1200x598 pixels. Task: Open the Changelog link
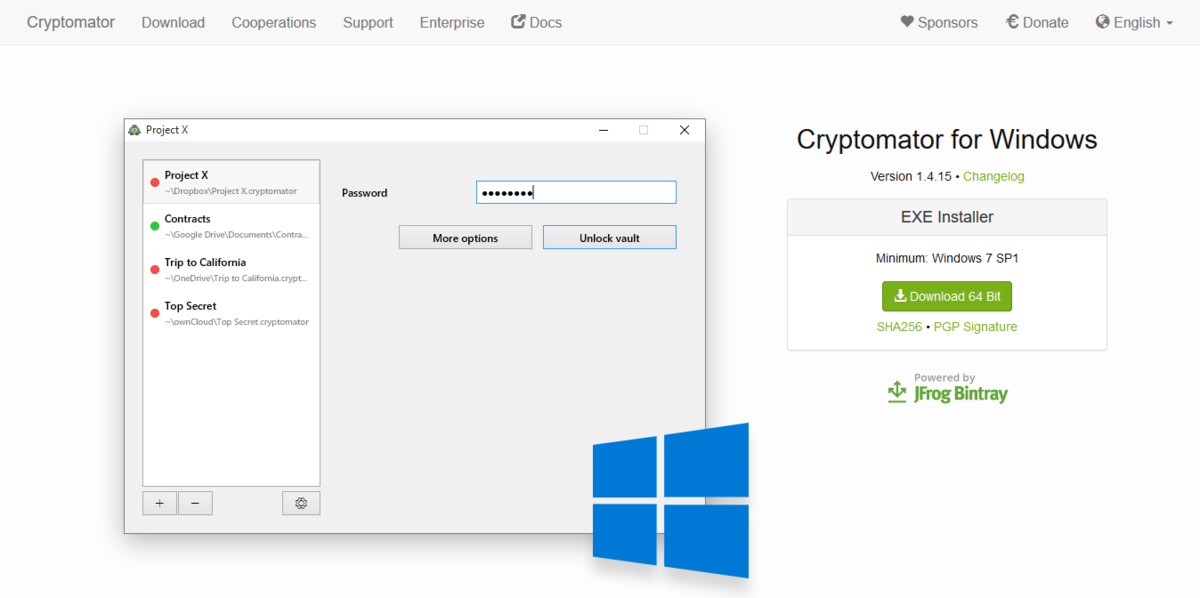click(994, 176)
